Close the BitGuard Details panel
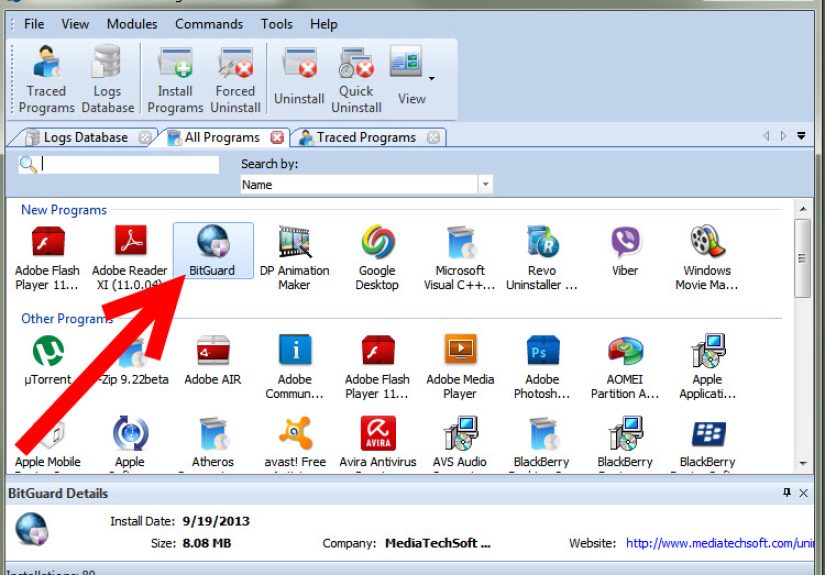This screenshot has height=575, width=825. 803,493
